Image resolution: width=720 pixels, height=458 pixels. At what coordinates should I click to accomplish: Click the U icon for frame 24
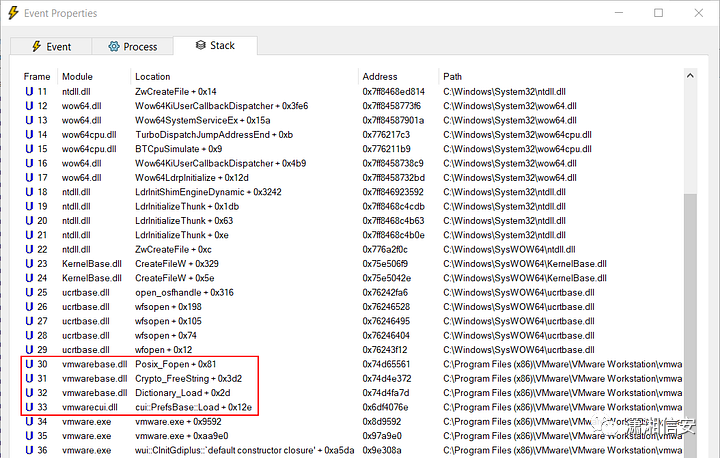[29, 278]
